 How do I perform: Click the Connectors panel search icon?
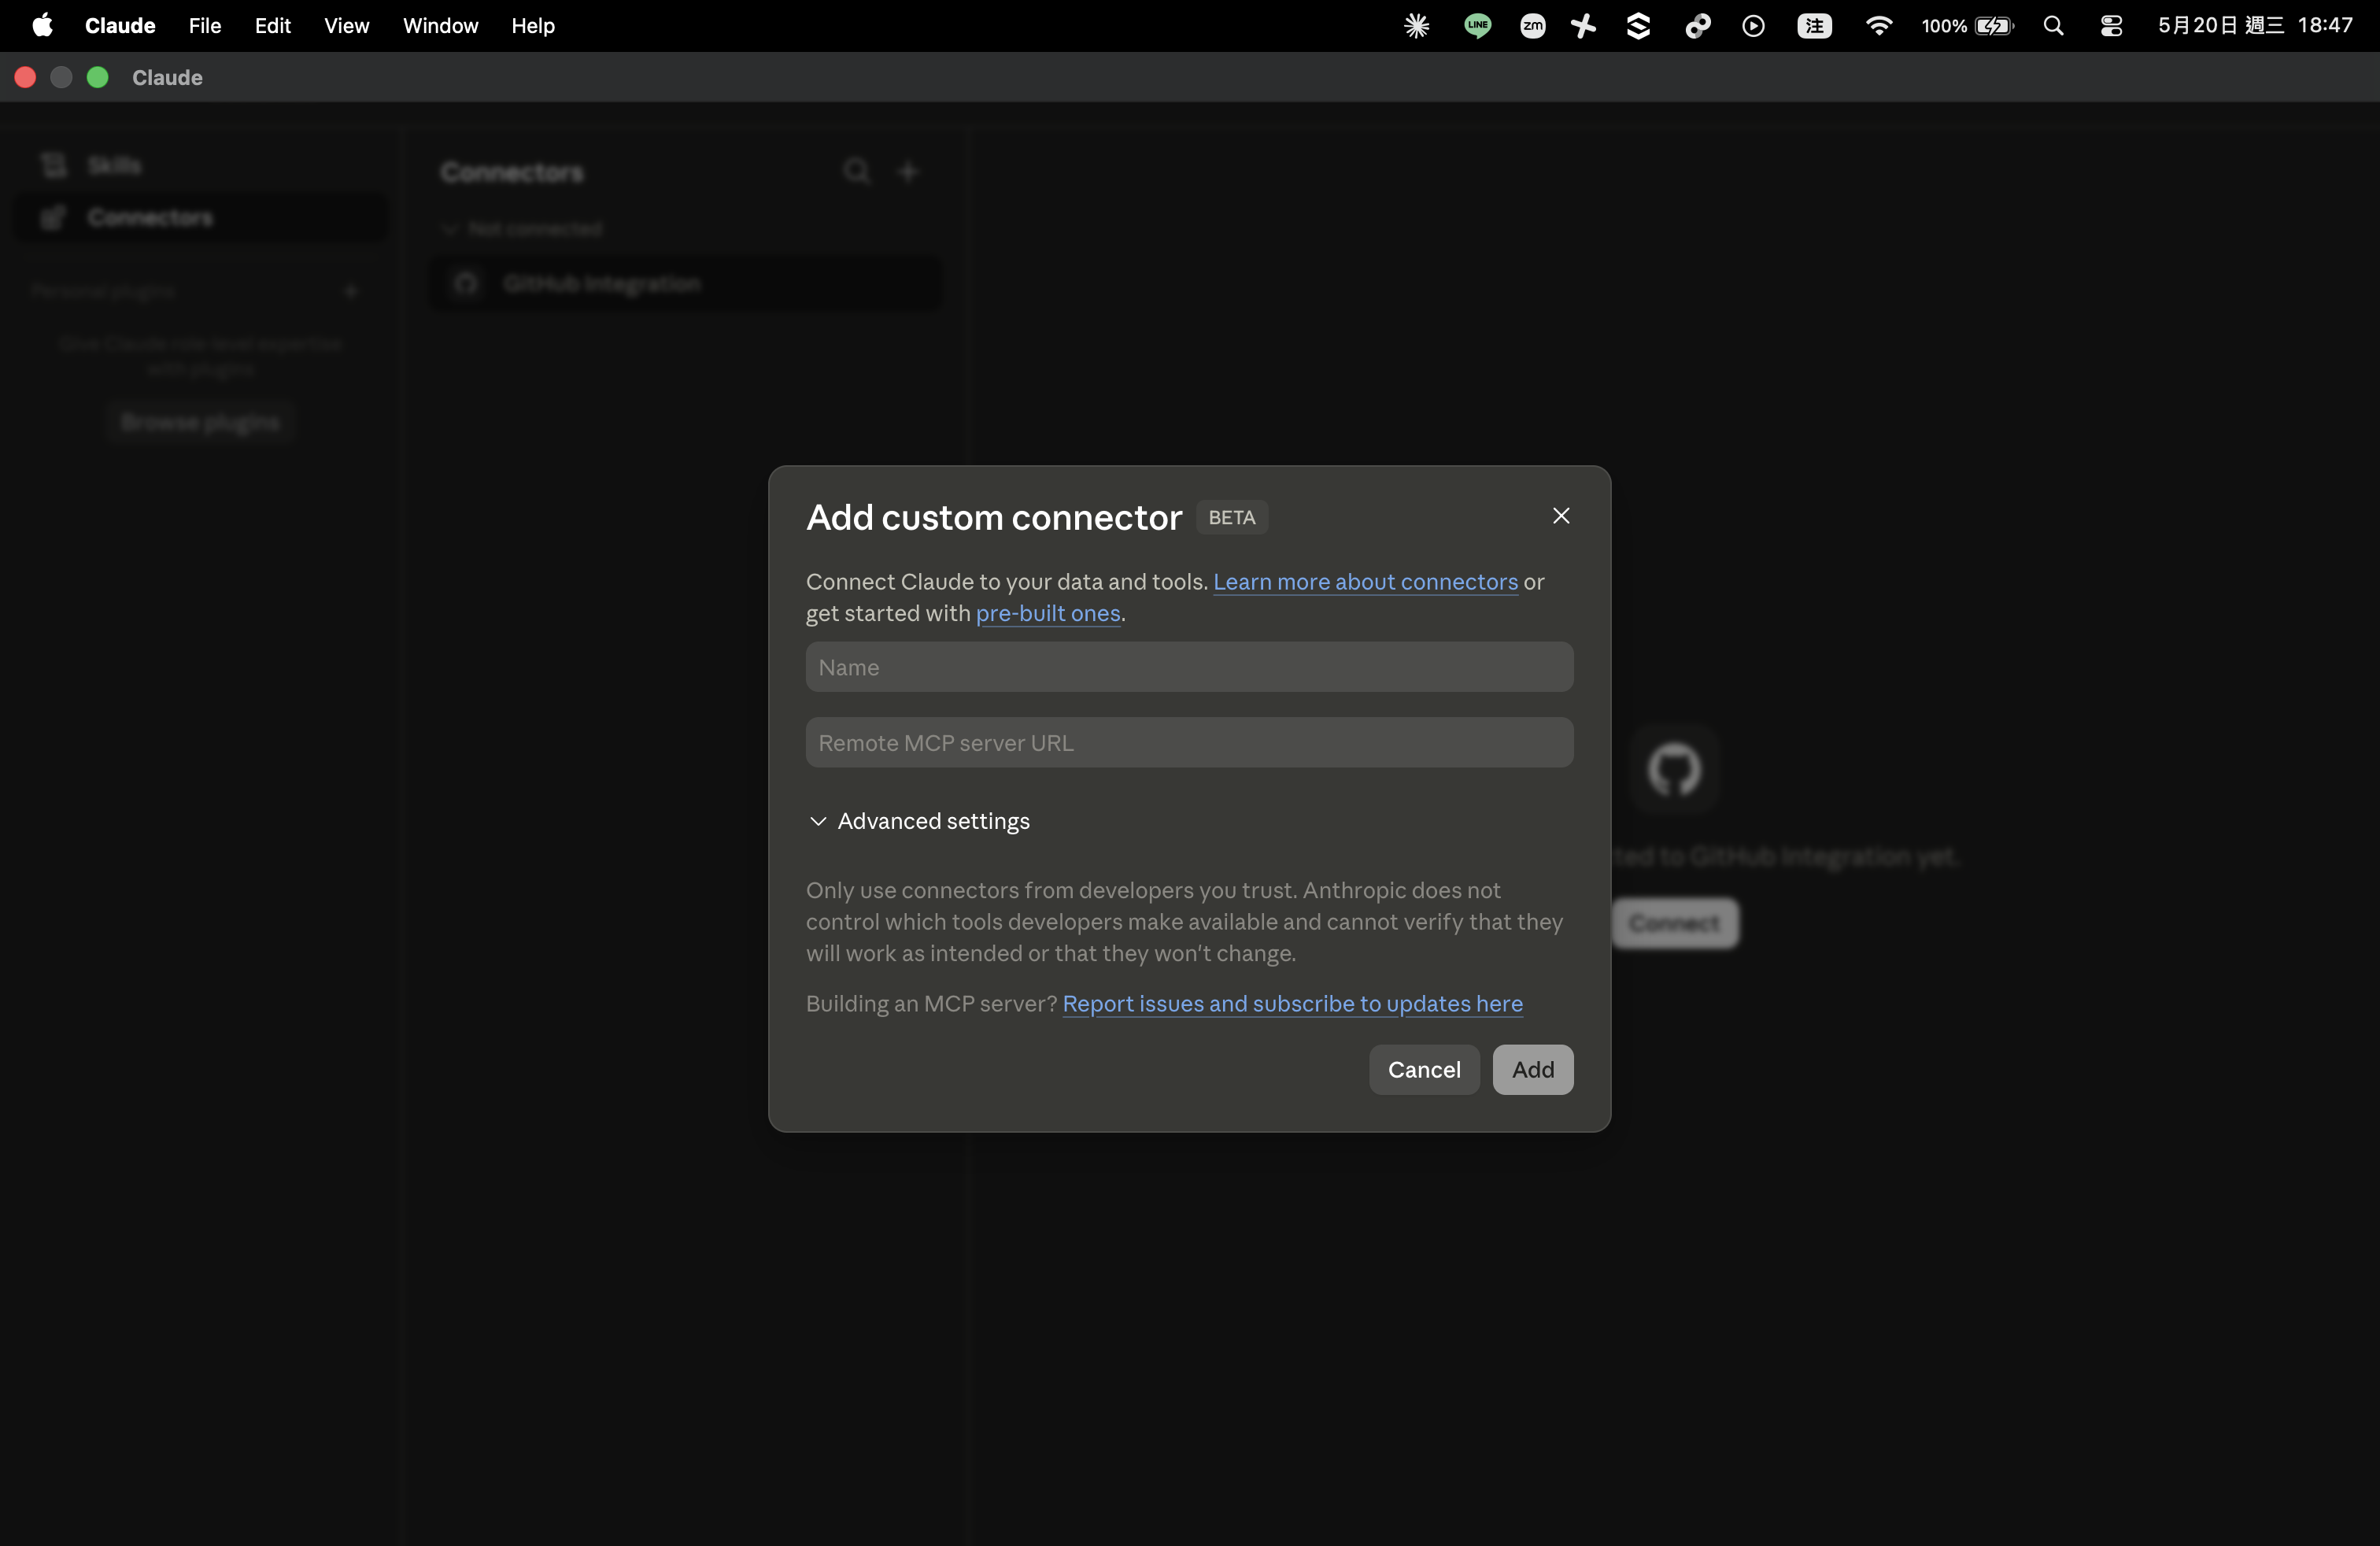pos(856,171)
